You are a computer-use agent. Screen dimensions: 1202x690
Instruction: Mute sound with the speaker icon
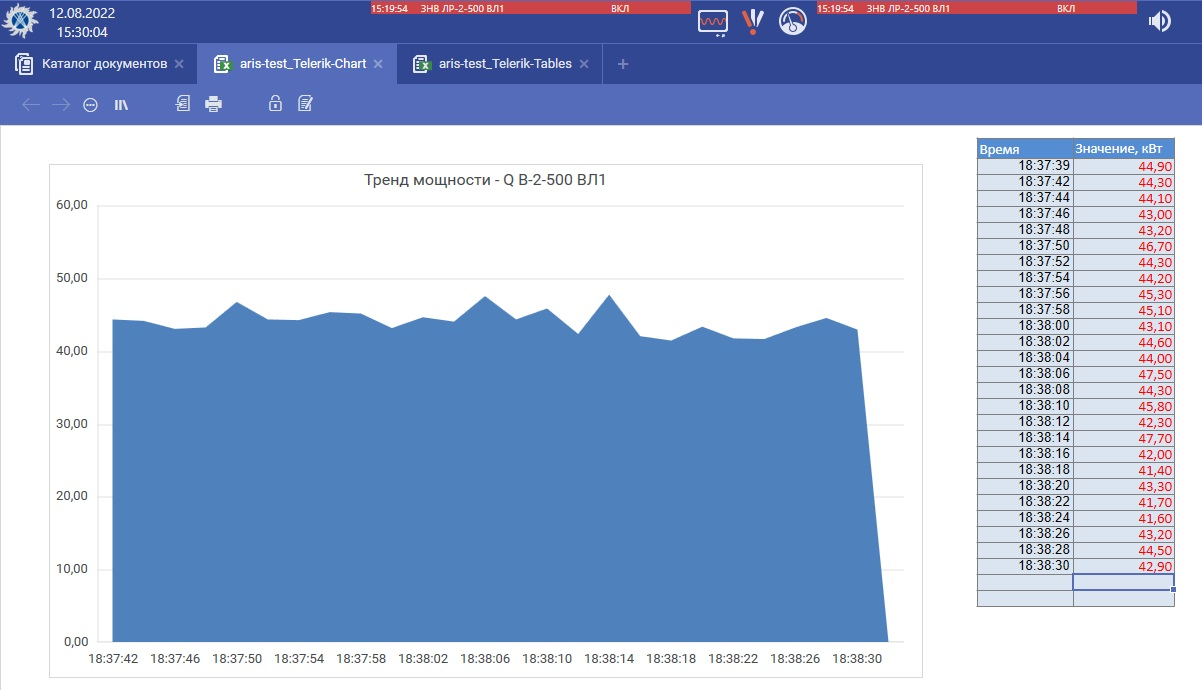tap(1159, 21)
